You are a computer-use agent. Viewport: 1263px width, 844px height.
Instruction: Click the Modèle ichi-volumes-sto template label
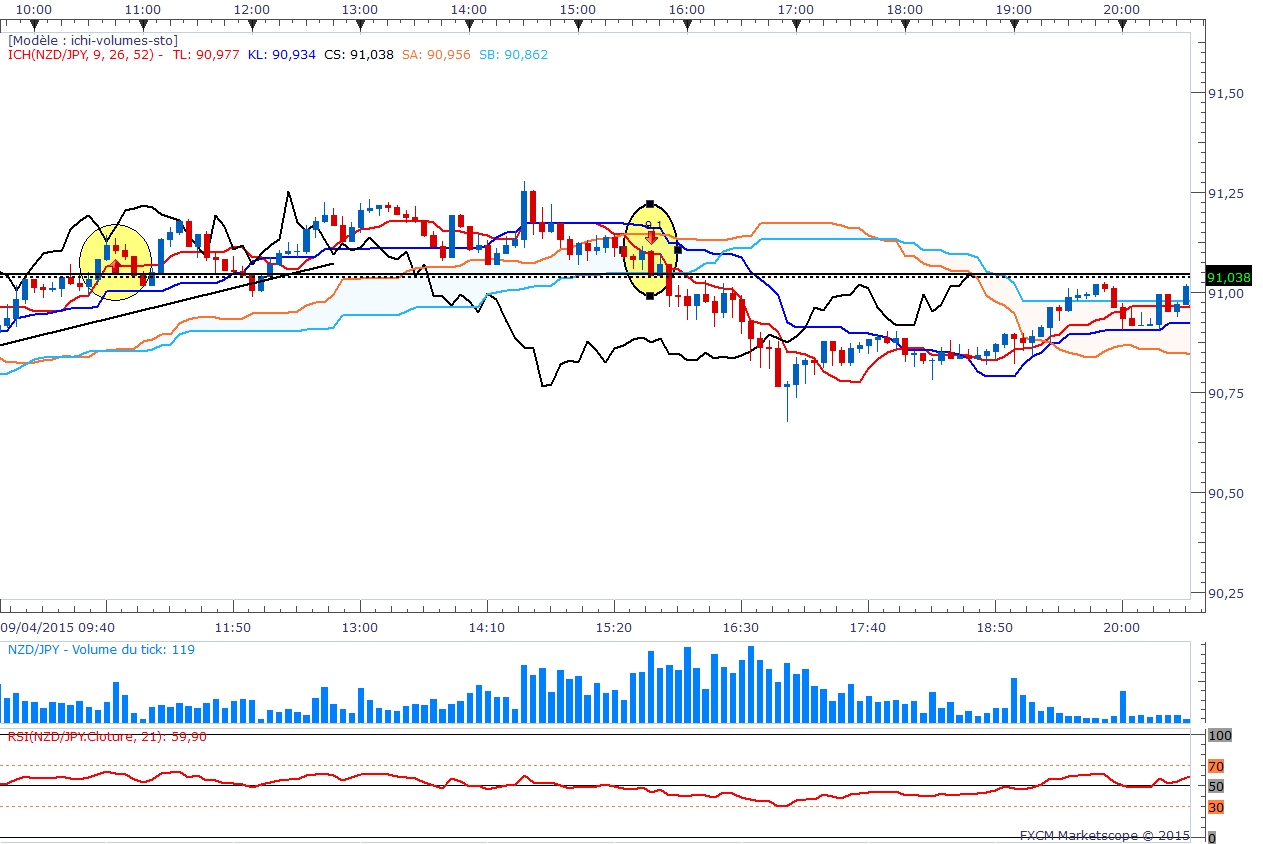coord(93,40)
